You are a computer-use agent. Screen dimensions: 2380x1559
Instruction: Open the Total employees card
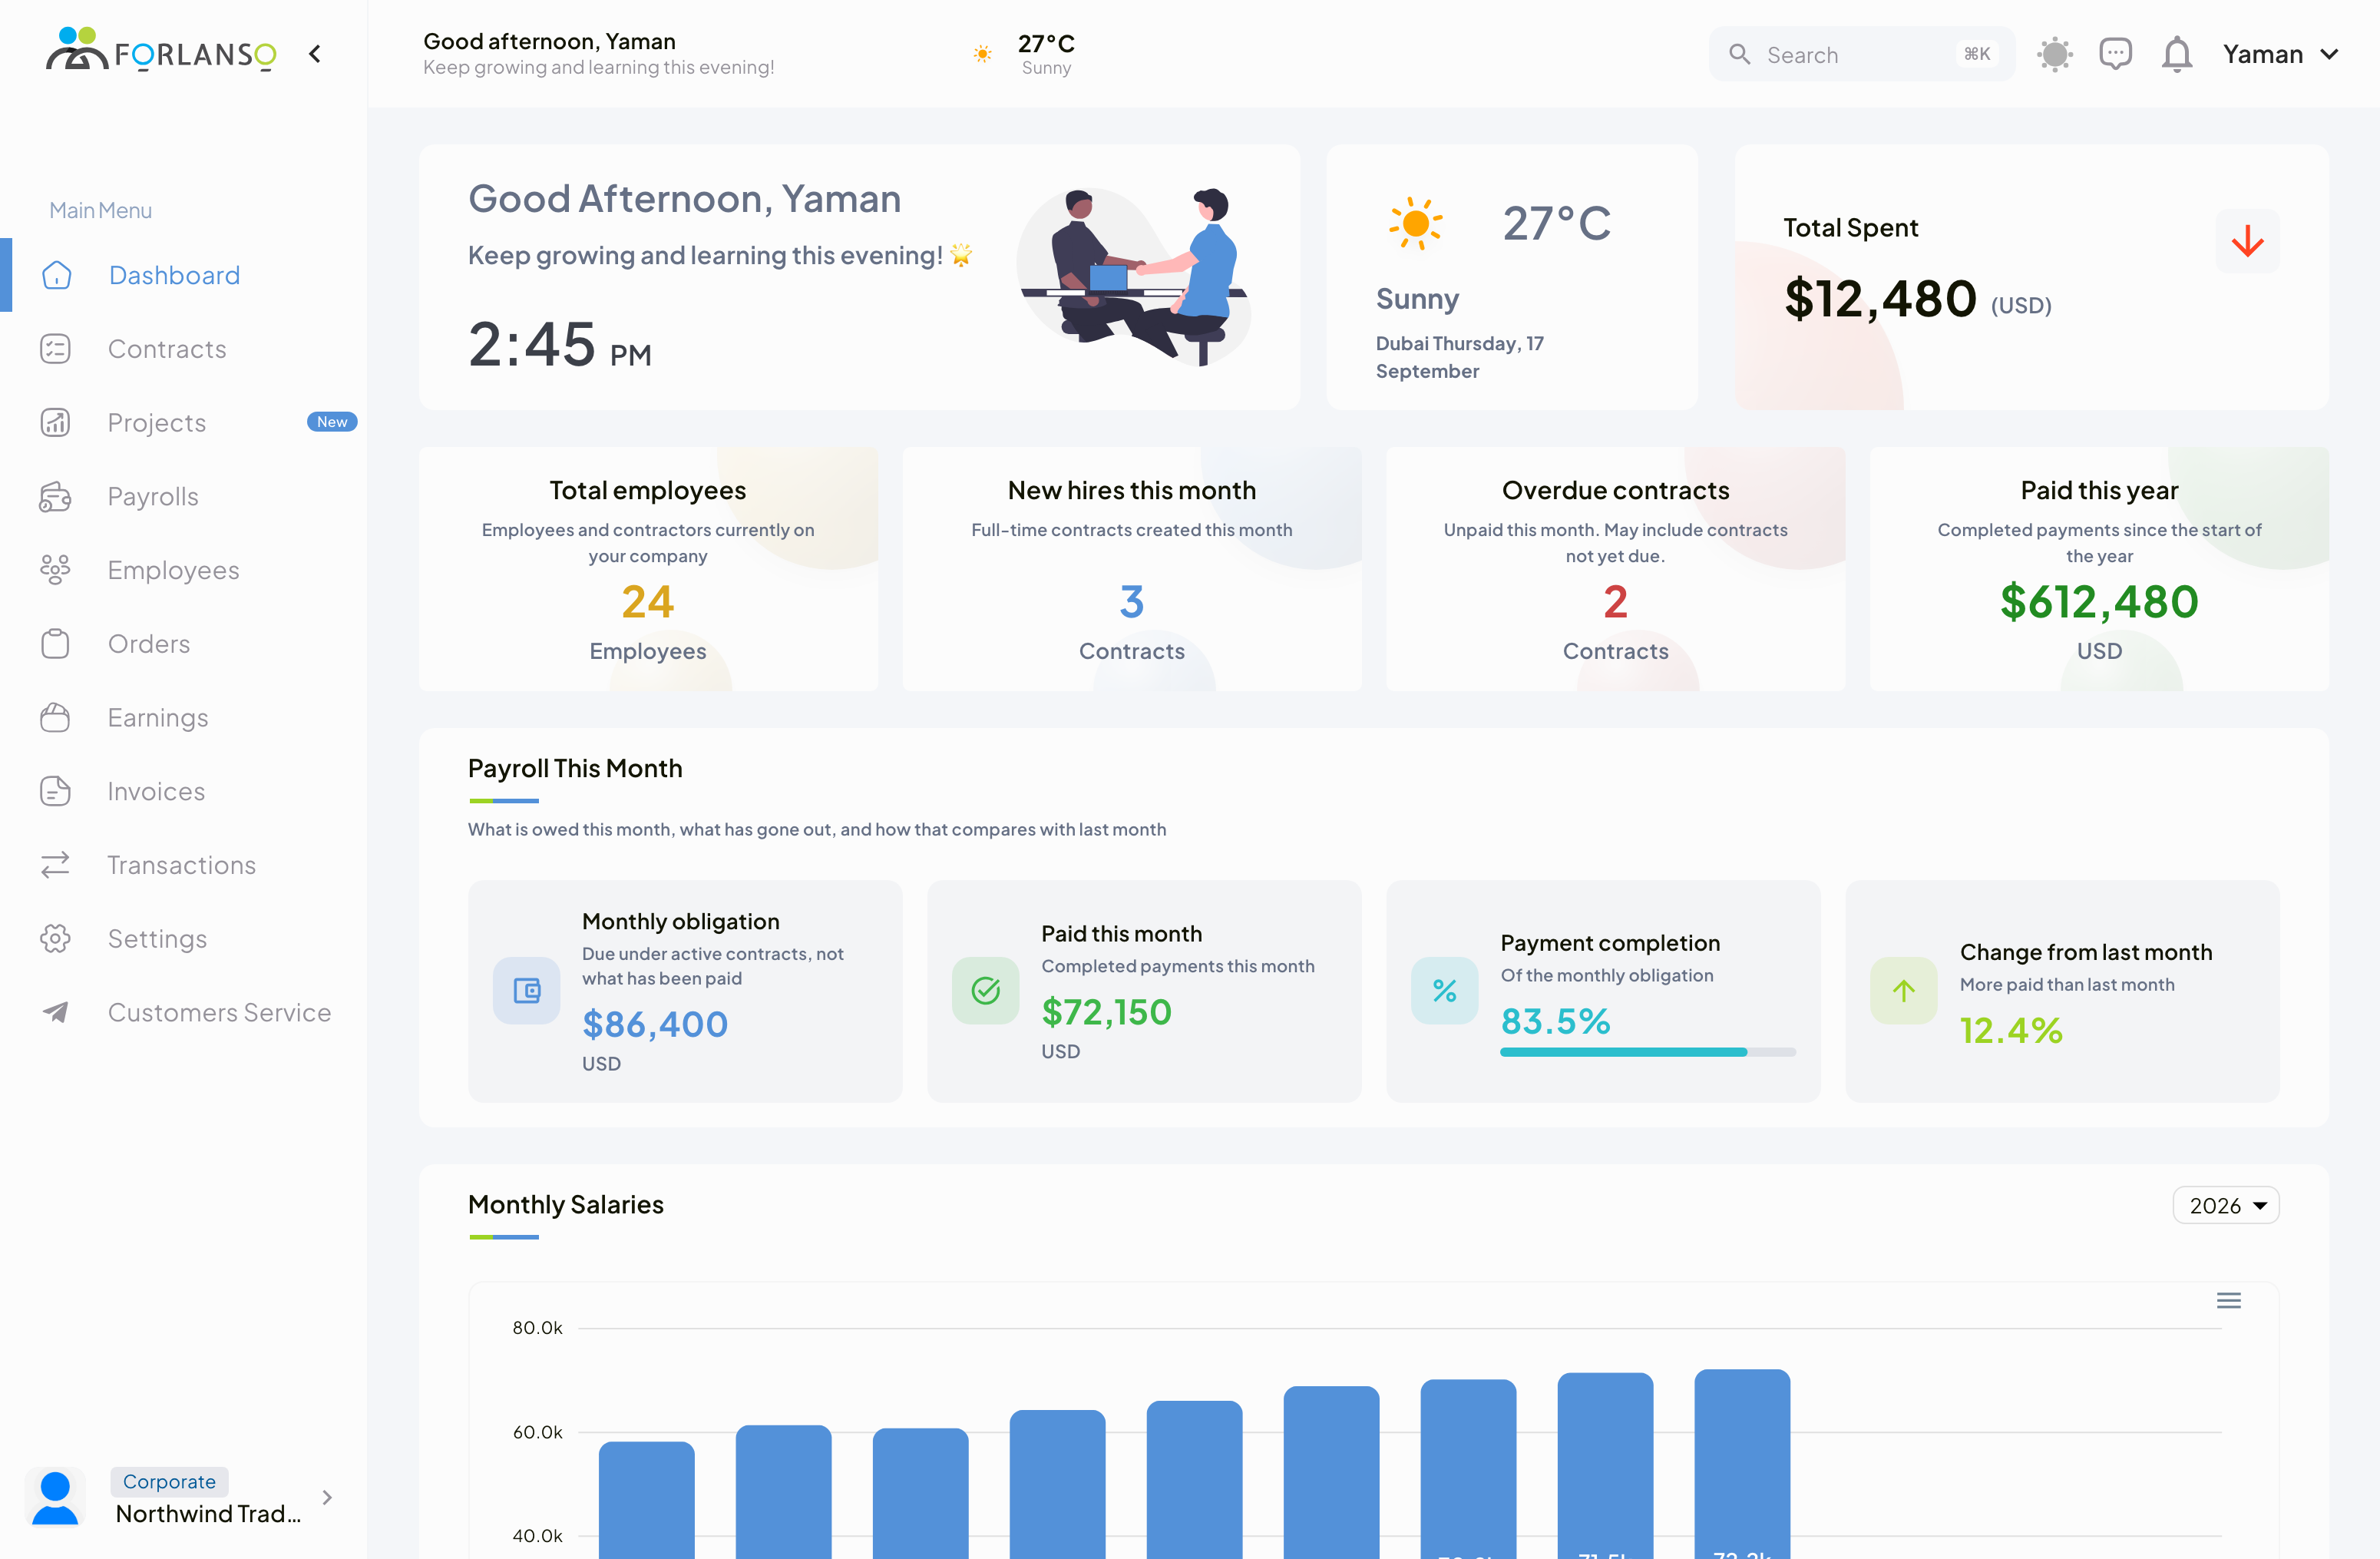[x=648, y=569]
